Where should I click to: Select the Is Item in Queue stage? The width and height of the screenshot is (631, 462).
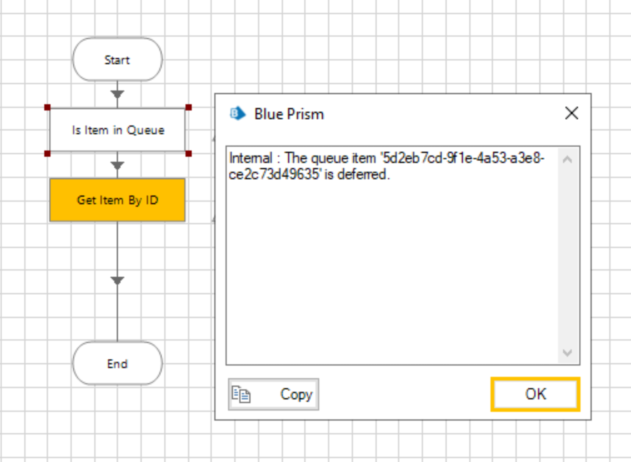click(118, 130)
